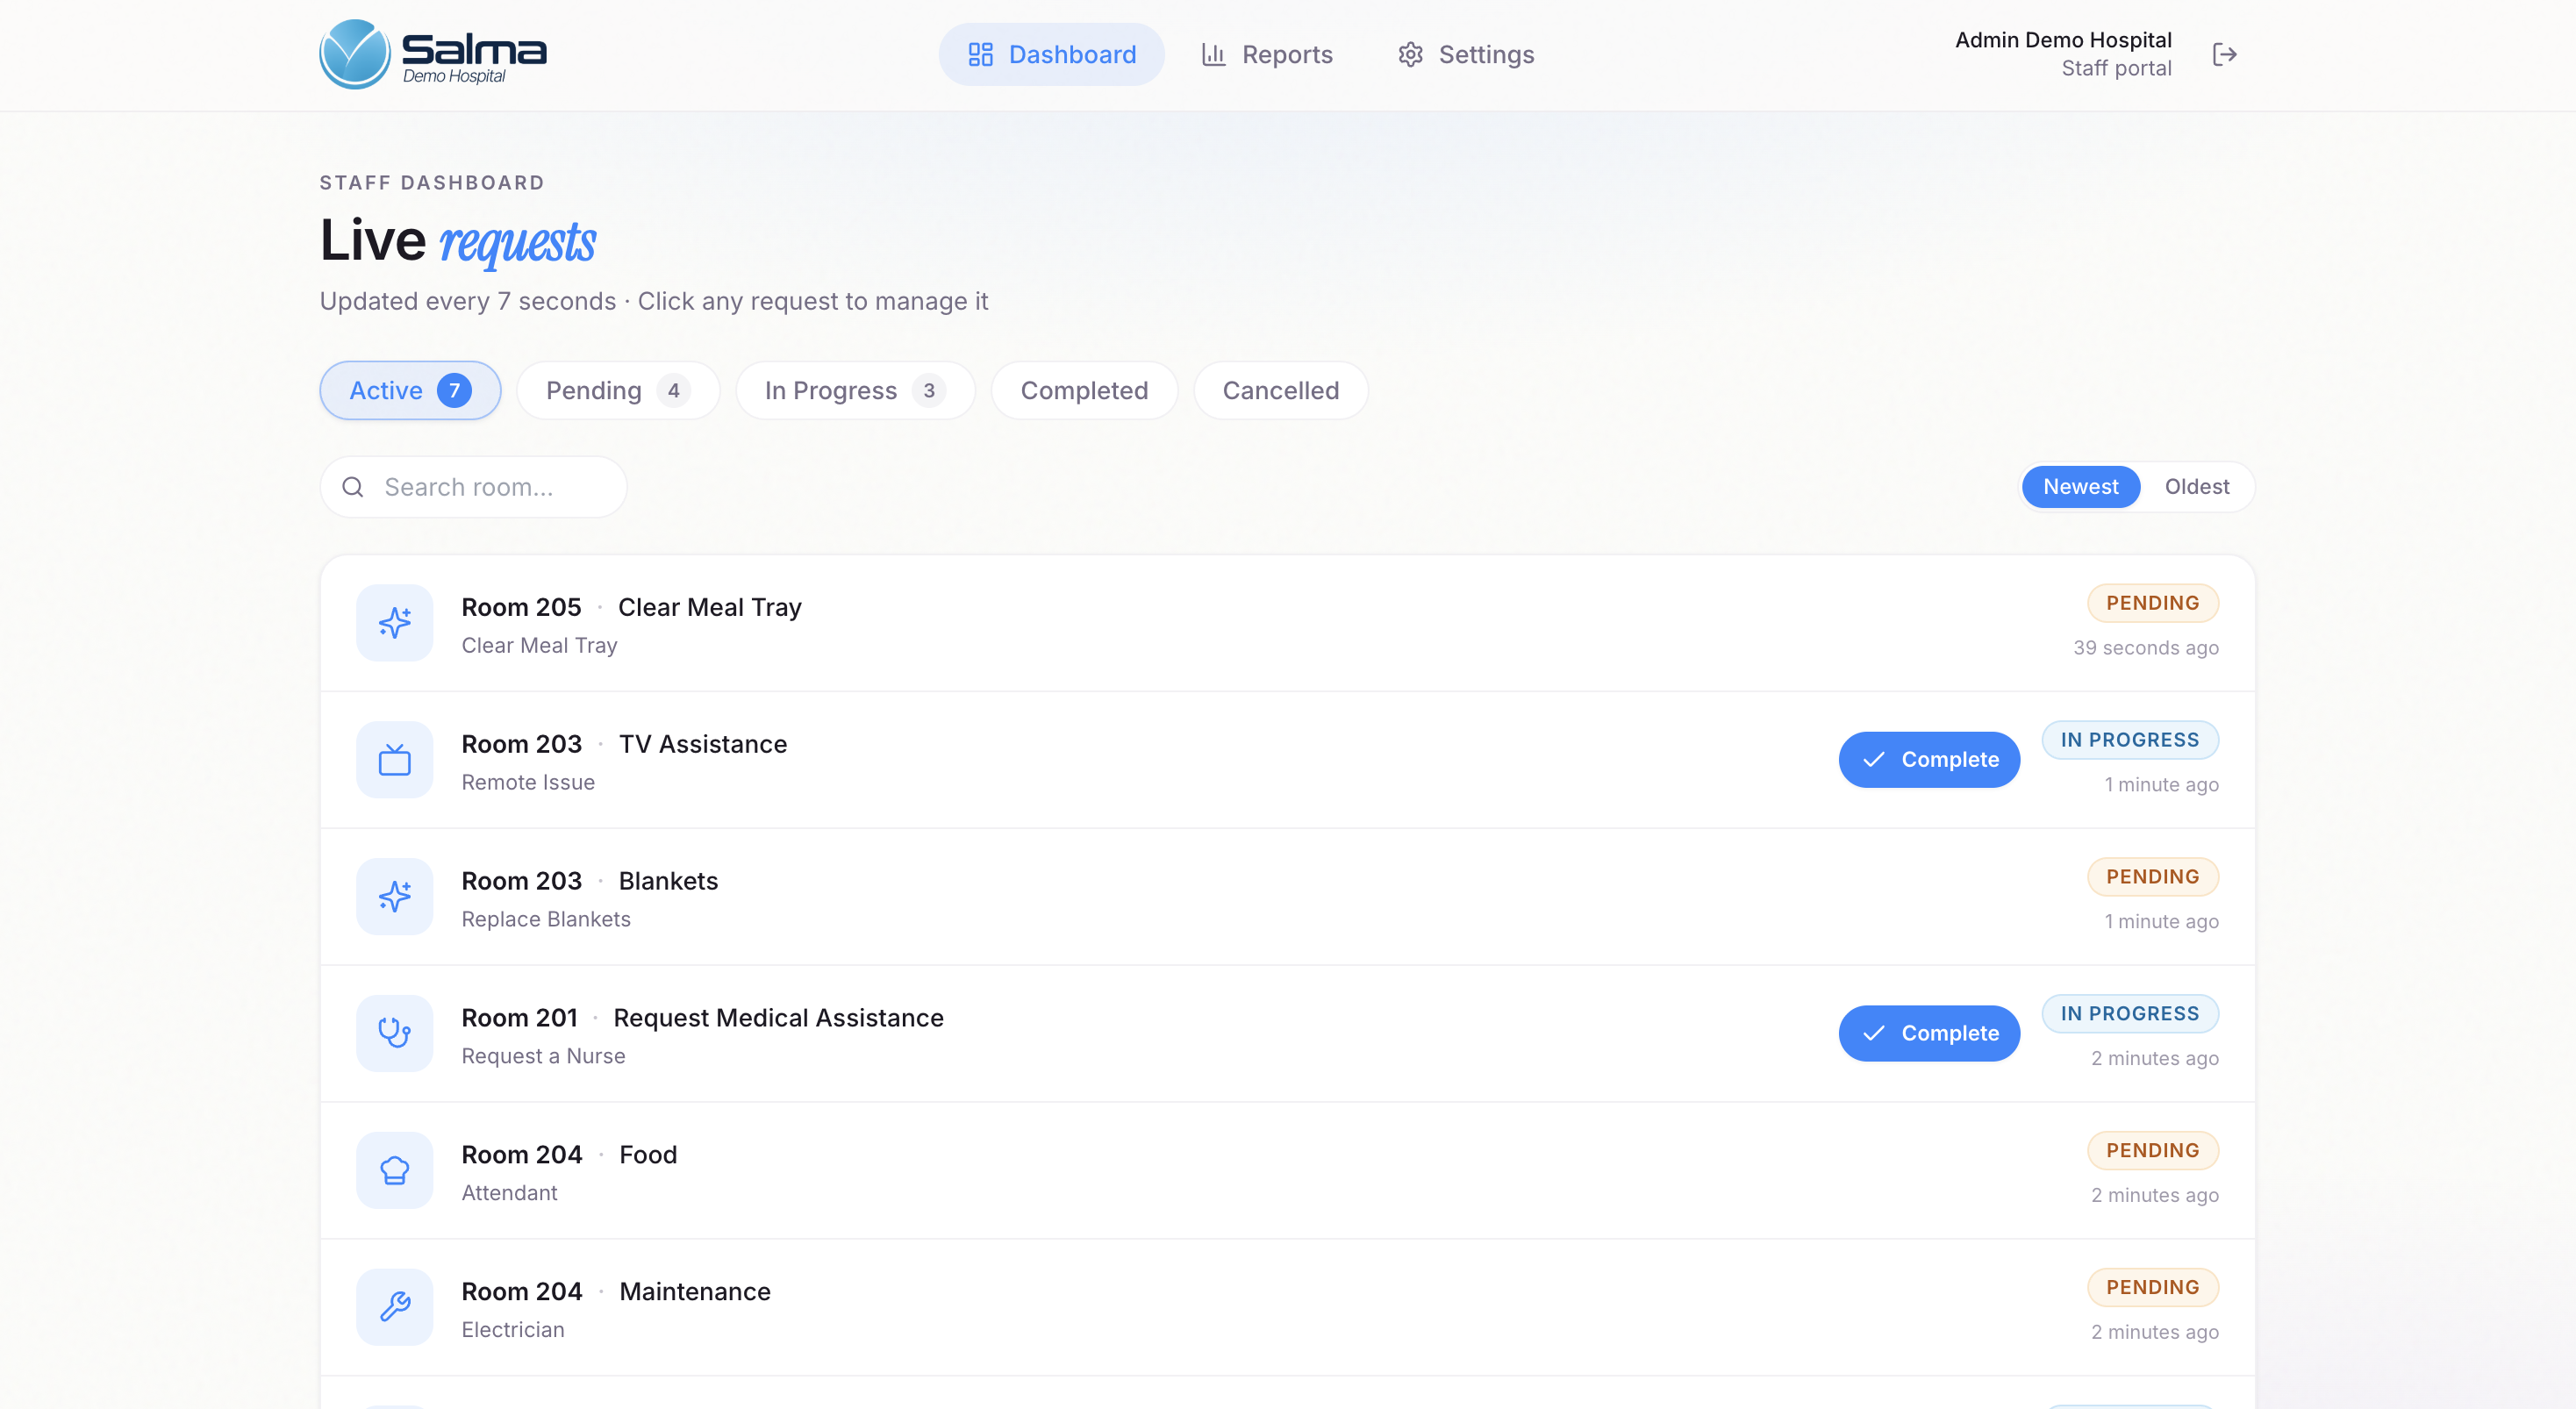Open the Reports nav tab

tap(1266, 54)
